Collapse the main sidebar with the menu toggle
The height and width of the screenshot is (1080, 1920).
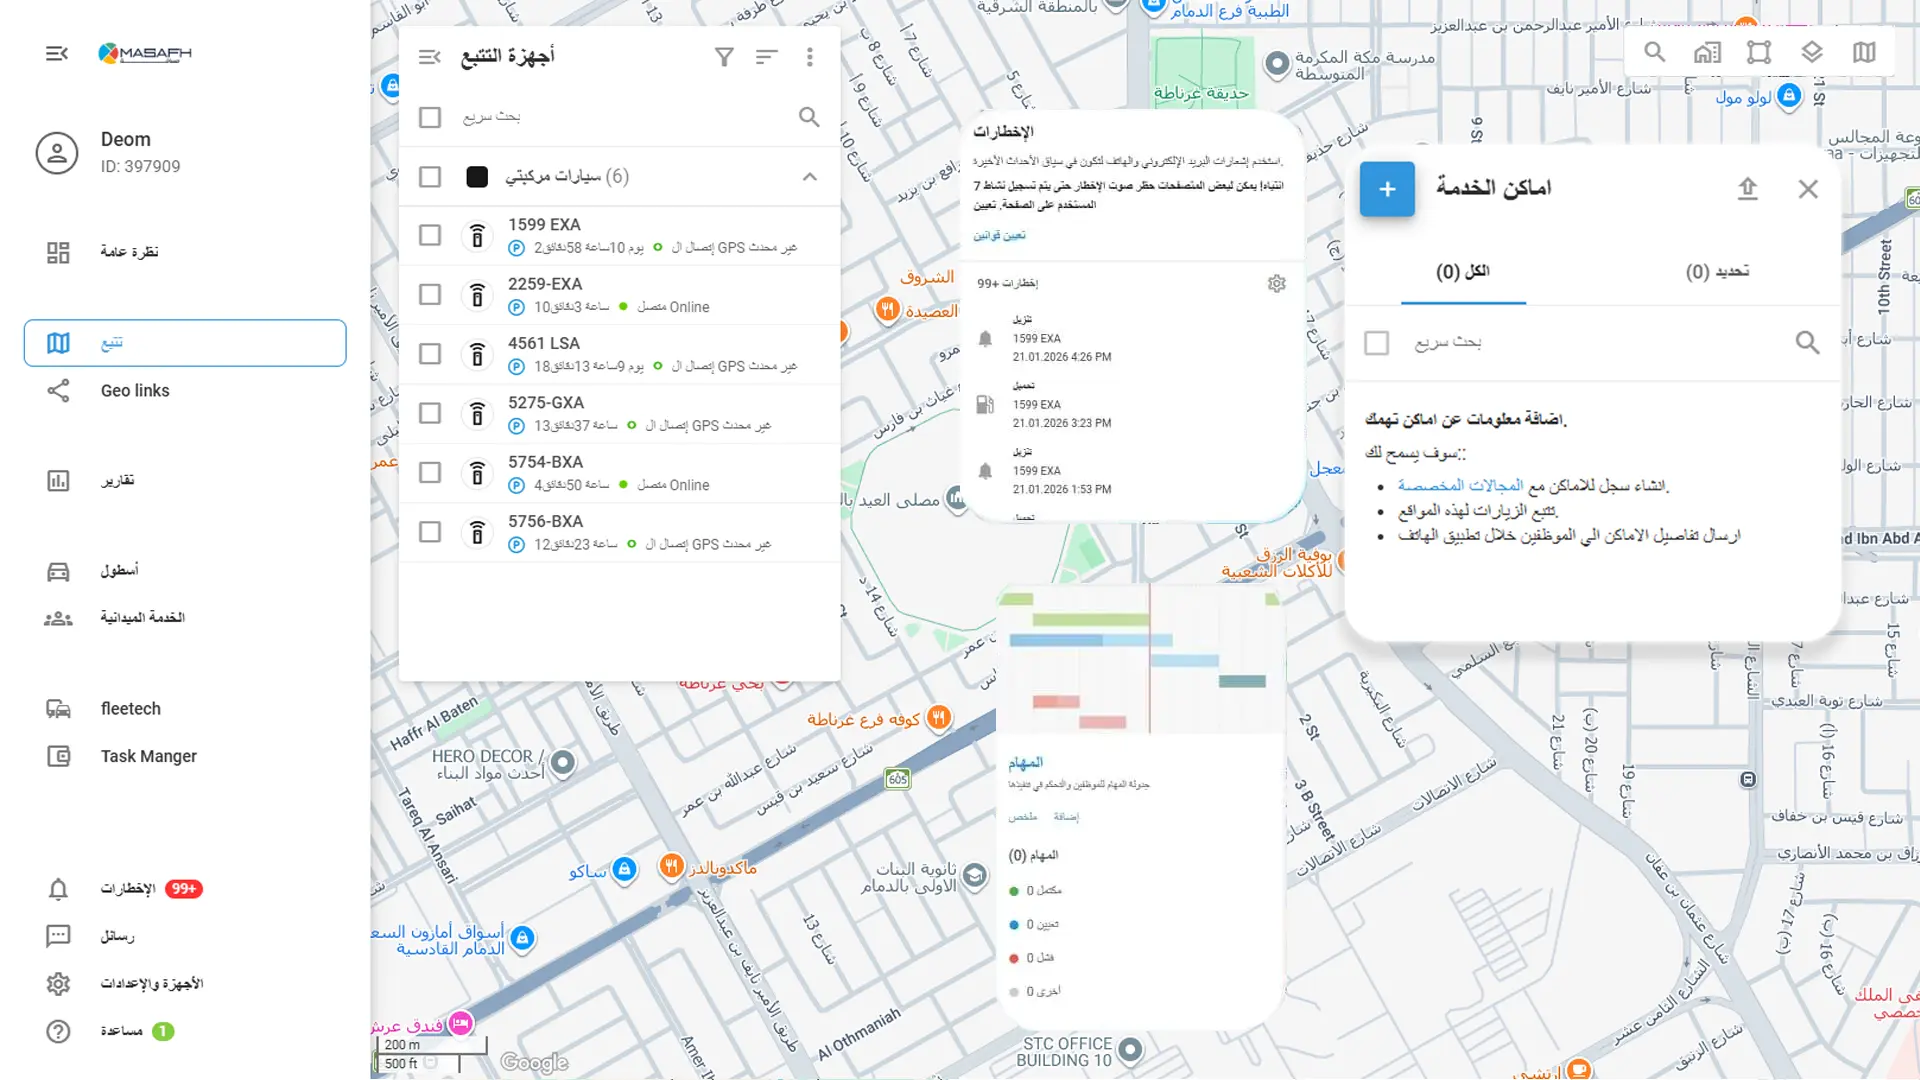57,53
